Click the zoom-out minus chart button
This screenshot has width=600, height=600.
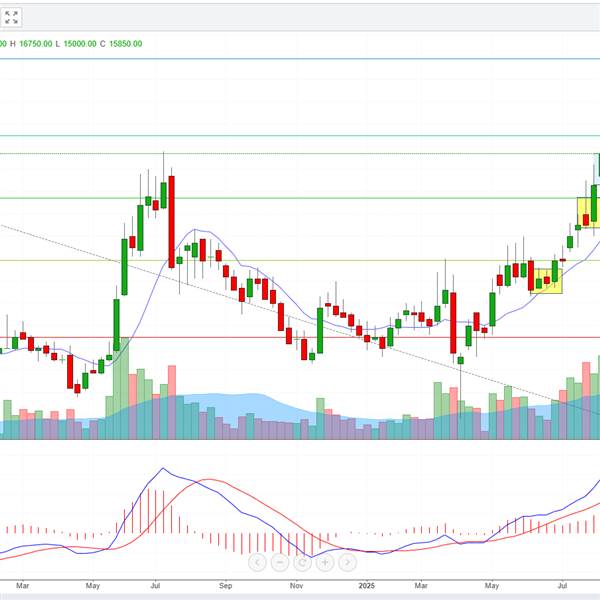pyautogui.click(x=280, y=562)
